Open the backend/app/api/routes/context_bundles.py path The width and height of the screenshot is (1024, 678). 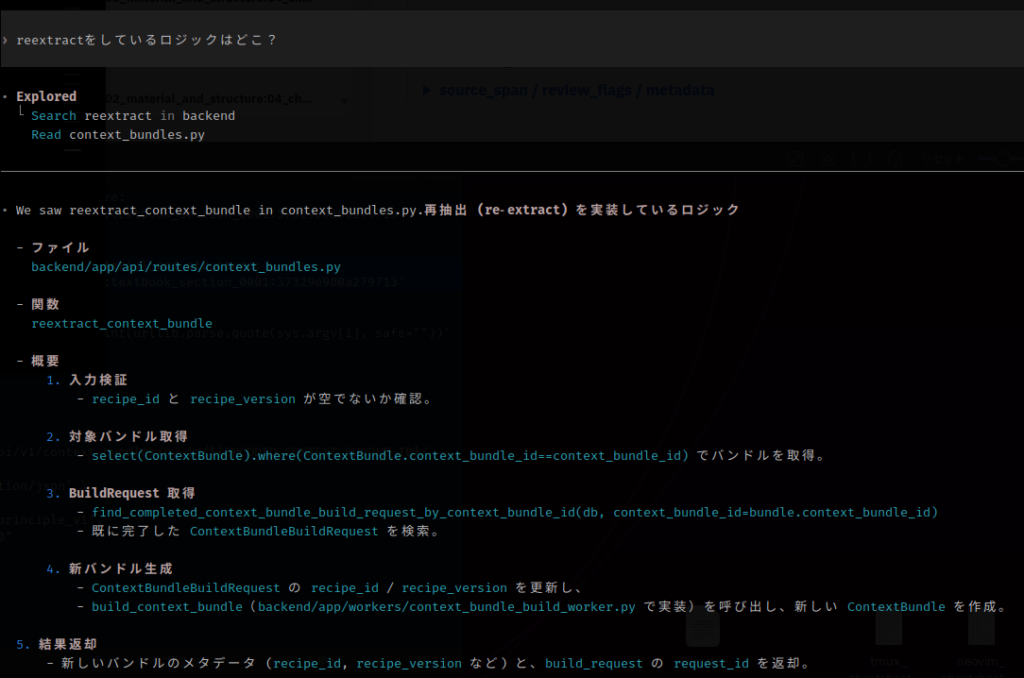click(186, 267)
